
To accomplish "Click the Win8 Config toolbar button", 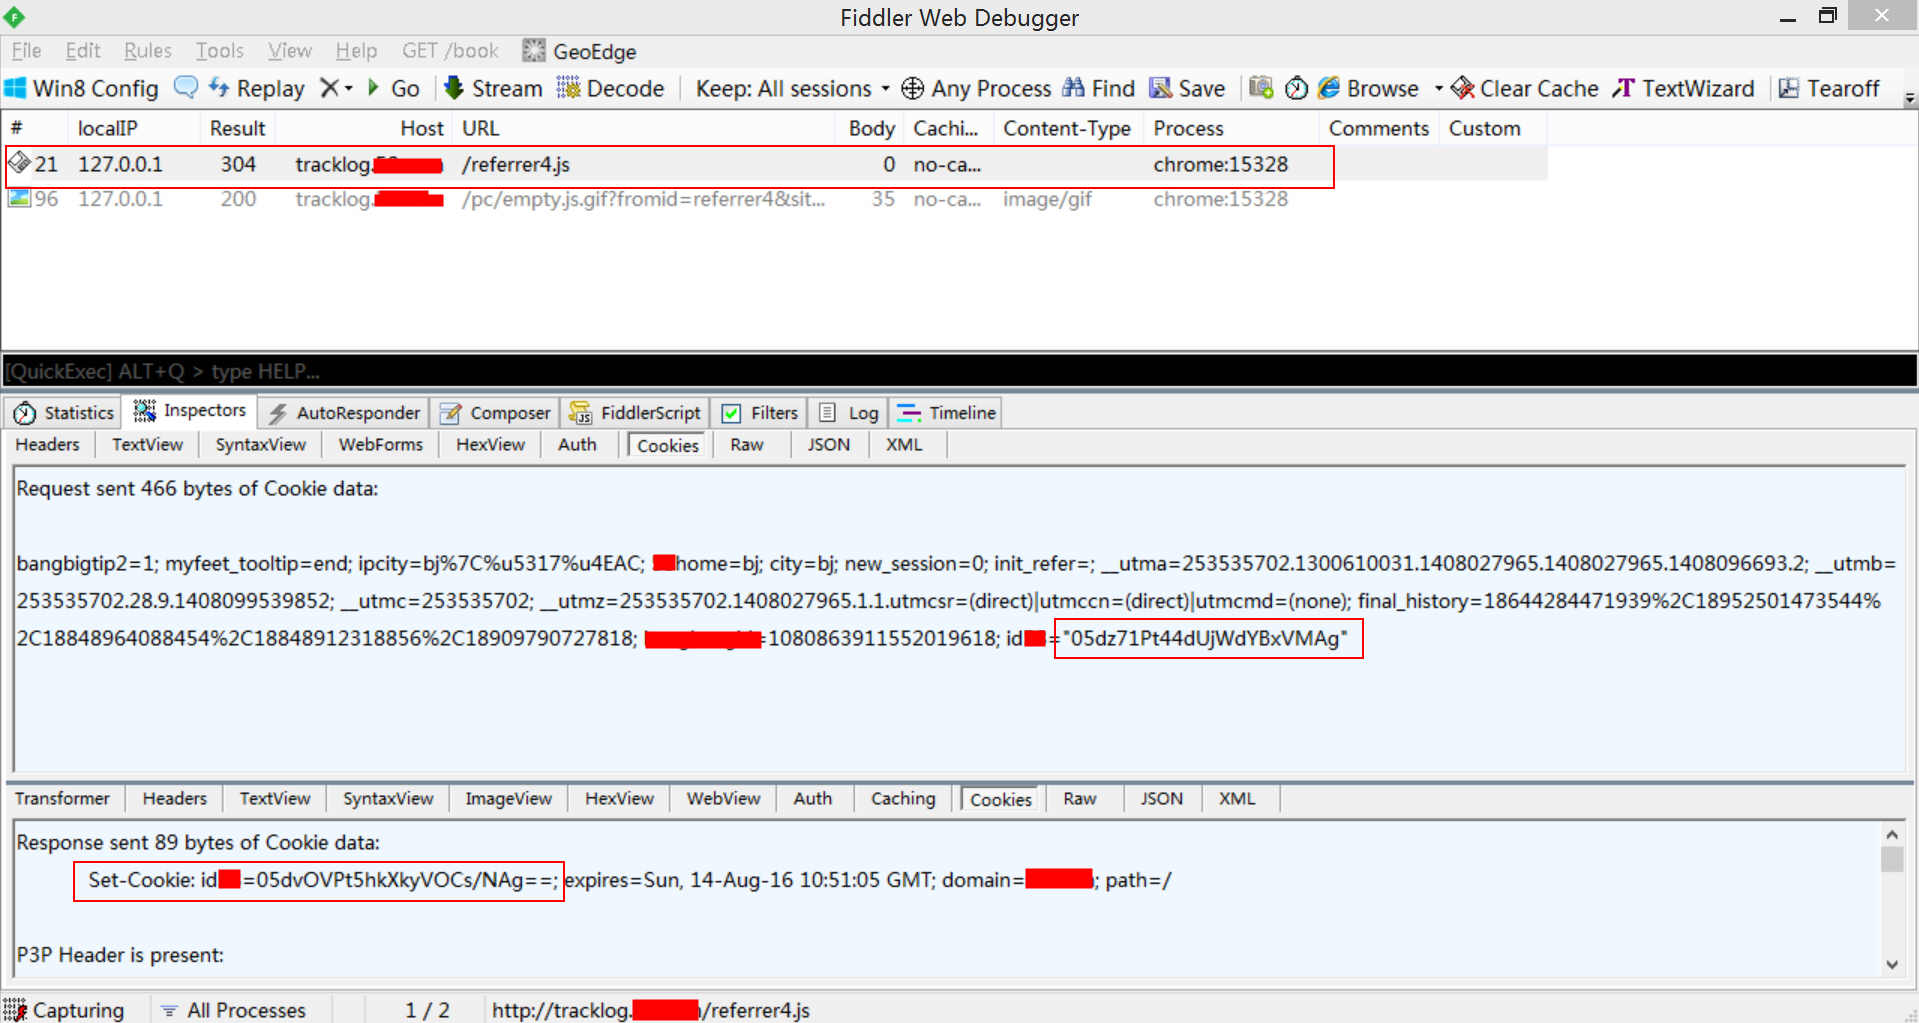I will coord(81,88).
